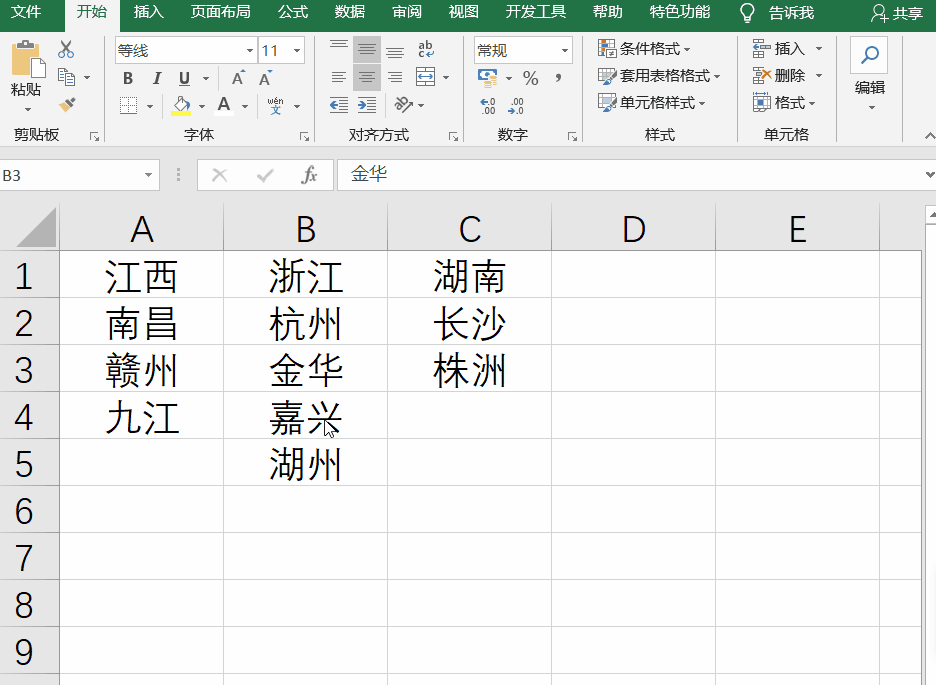This screenshot has width=936, height=685.
Task: Click 插入 insert cells button
Action: pyautogui.click(x=779, y=49)
